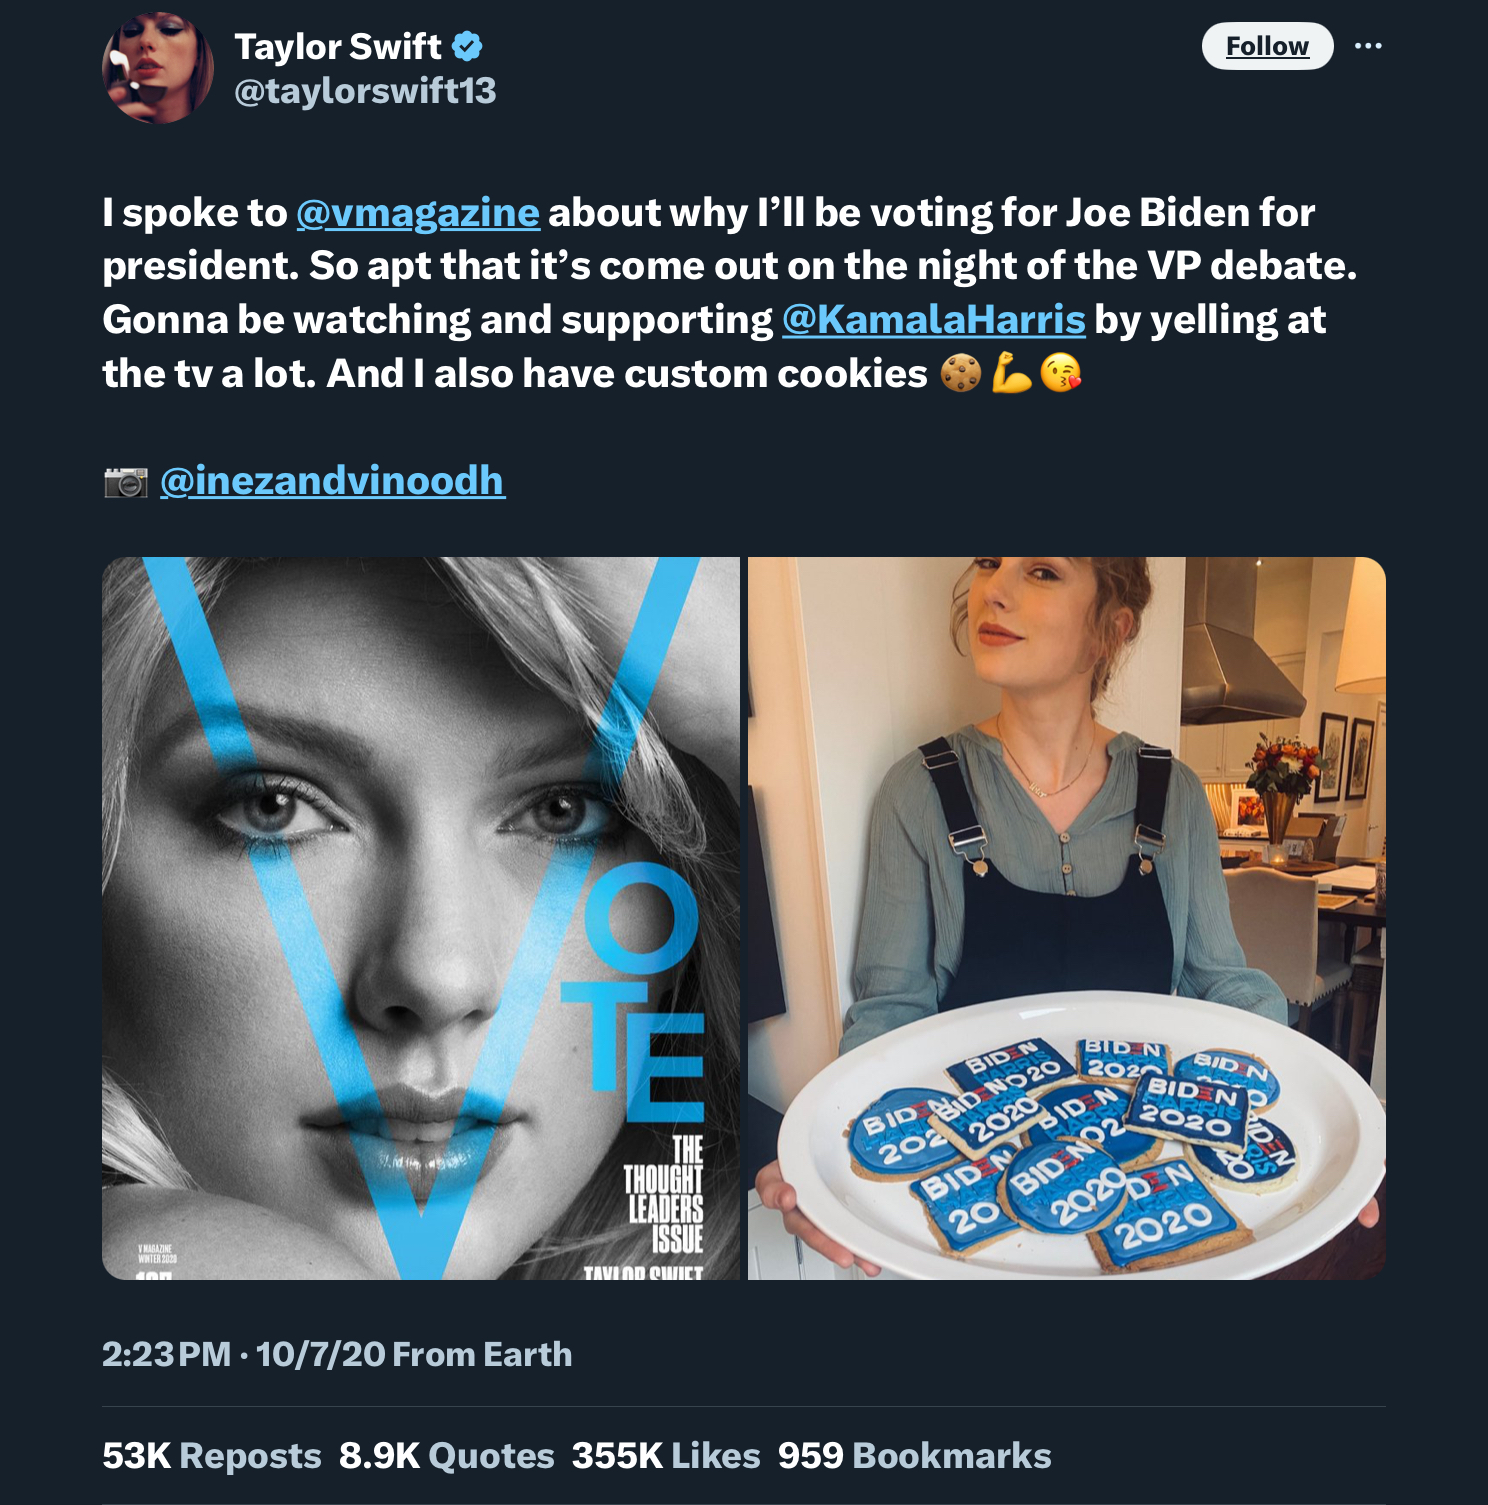View the 53K Reposts list
The width and height of the screenshot is (1488, 1505).
tap(212, 1456)
